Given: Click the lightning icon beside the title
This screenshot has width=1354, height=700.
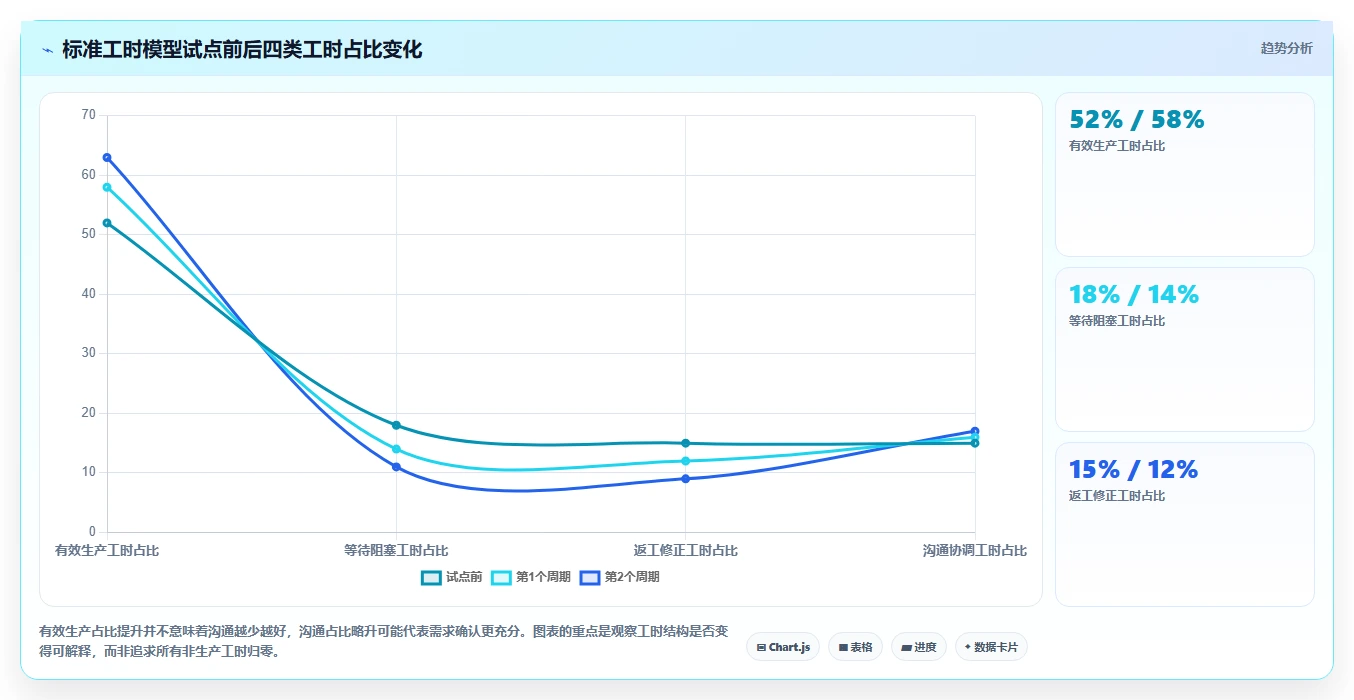Looking at the screenshot, I should [47, 50].
